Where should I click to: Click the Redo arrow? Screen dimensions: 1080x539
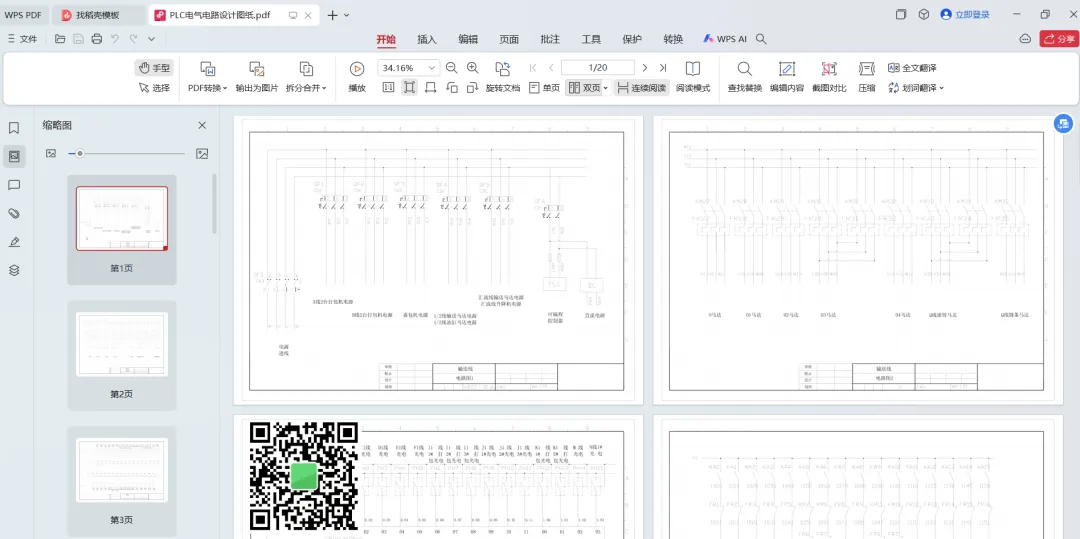[133, 39]
